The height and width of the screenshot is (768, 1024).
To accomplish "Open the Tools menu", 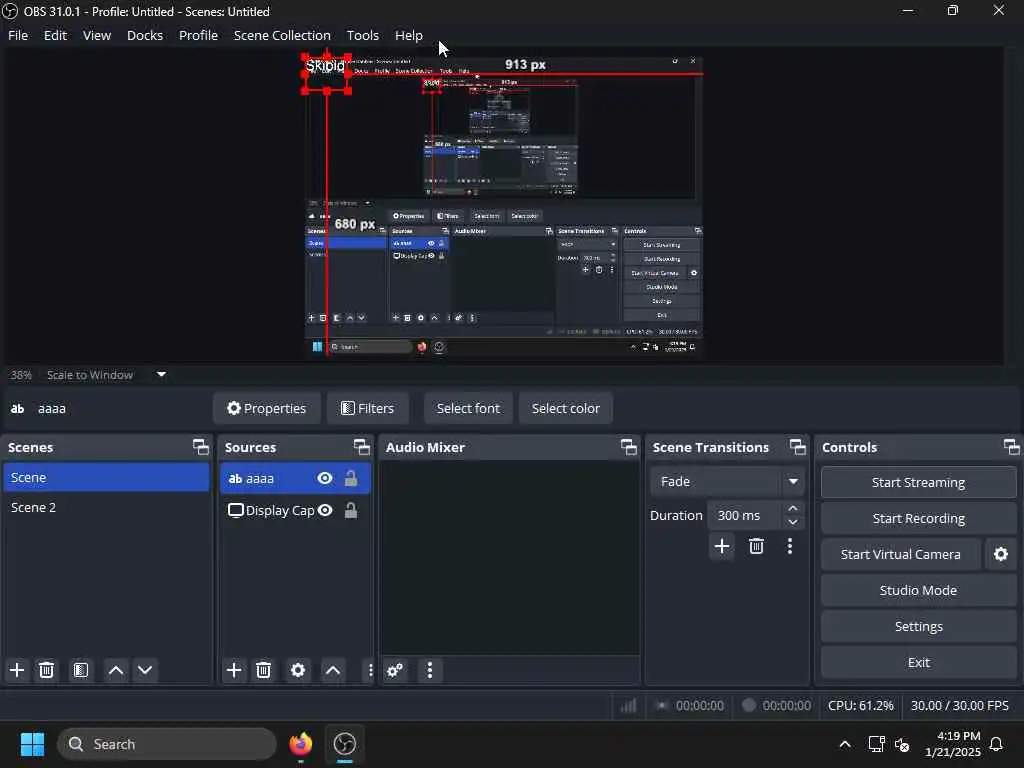I will pyautogui.click(x=362, y=35).
